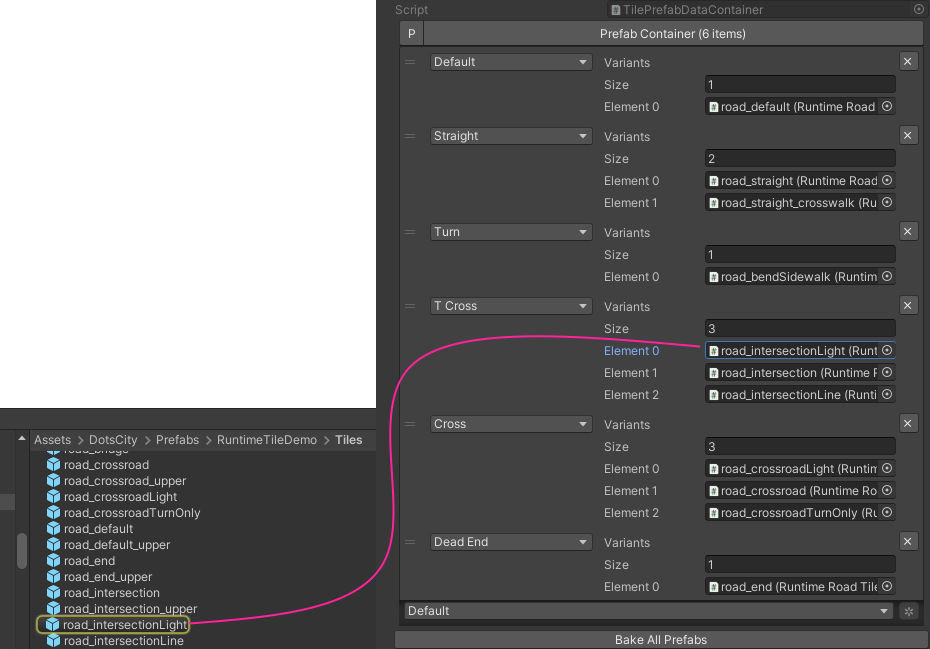Open the Default tile type dropdown

511,62
